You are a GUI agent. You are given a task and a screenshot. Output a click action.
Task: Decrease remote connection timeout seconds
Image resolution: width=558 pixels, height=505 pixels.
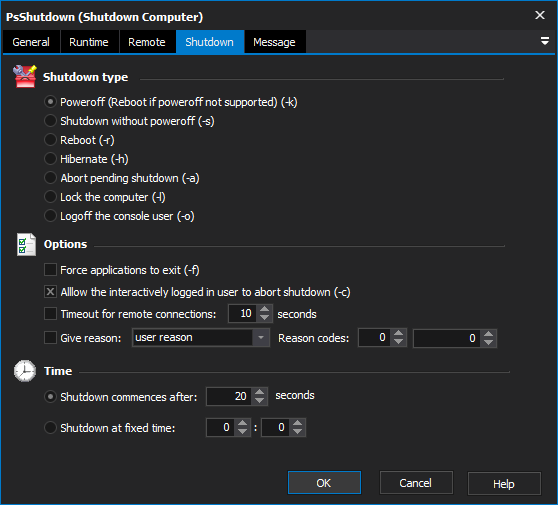264,318
